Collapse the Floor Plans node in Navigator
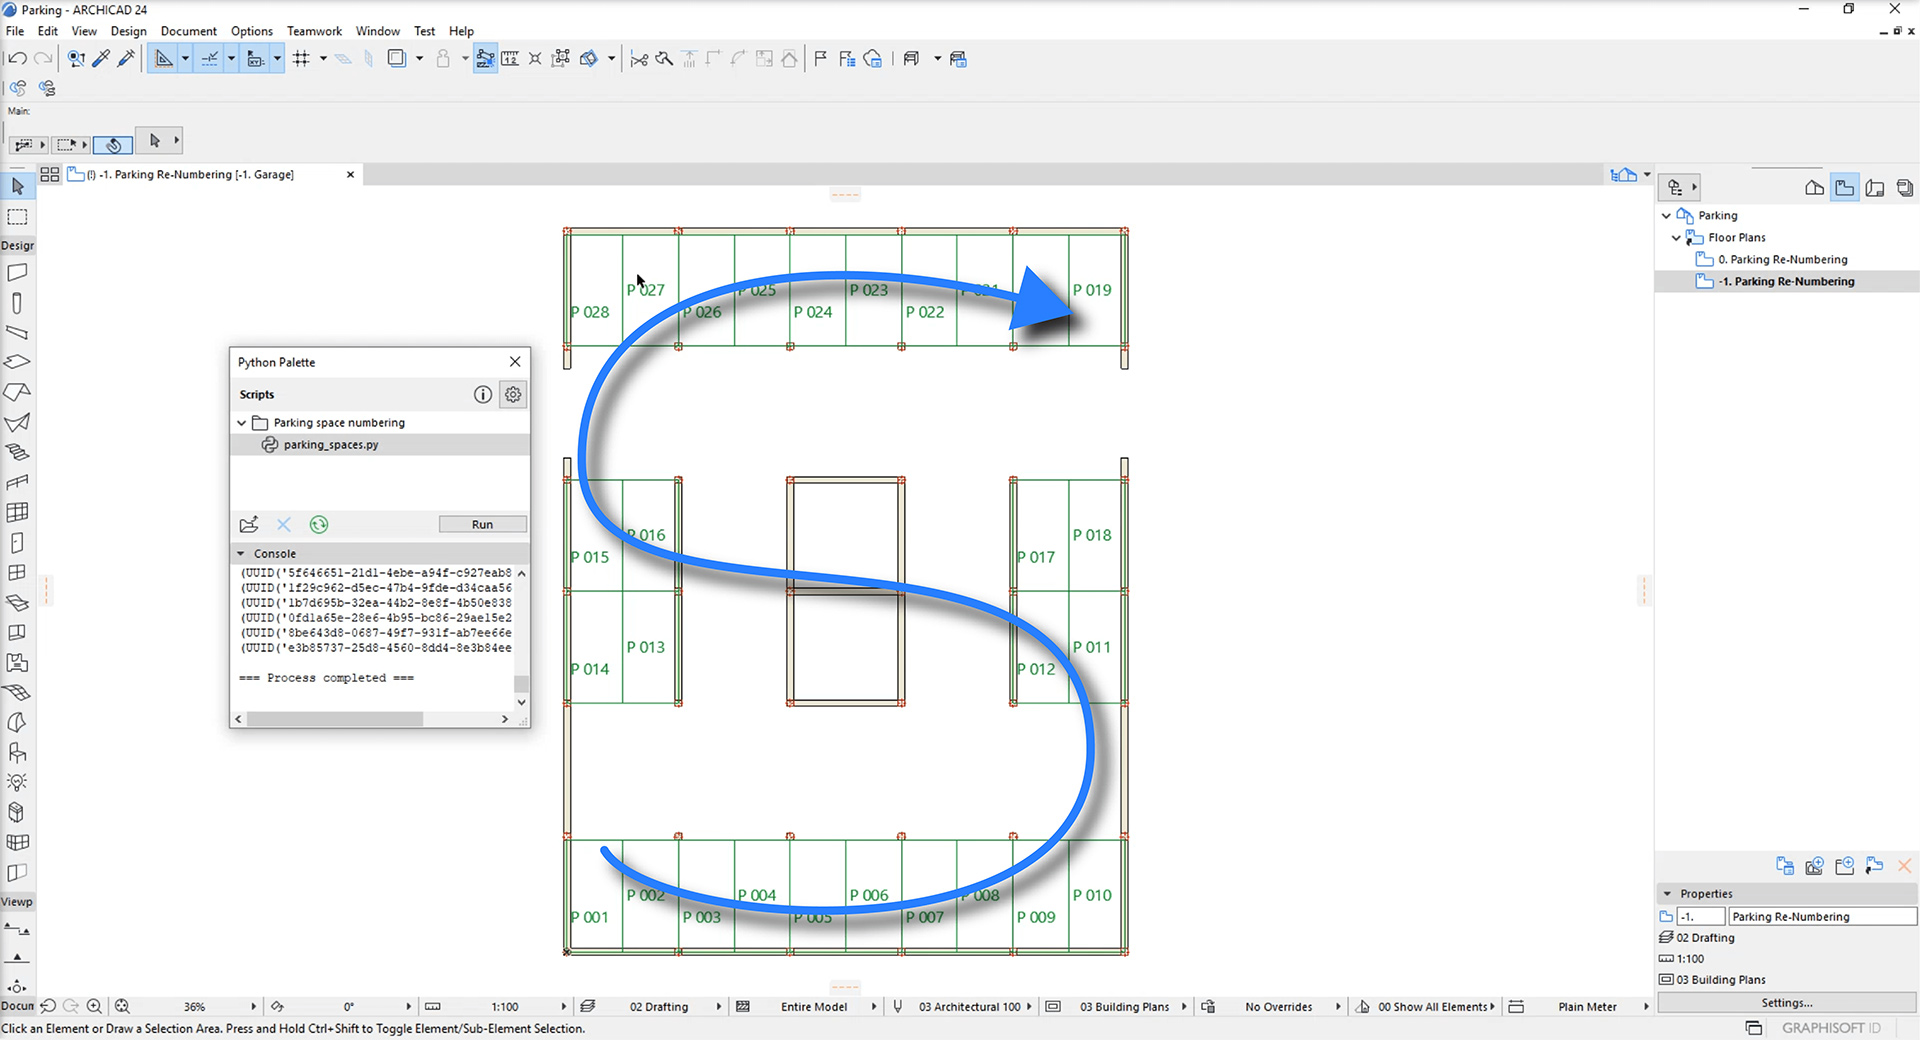1920x1040 pixels. tap(1677, 237)
